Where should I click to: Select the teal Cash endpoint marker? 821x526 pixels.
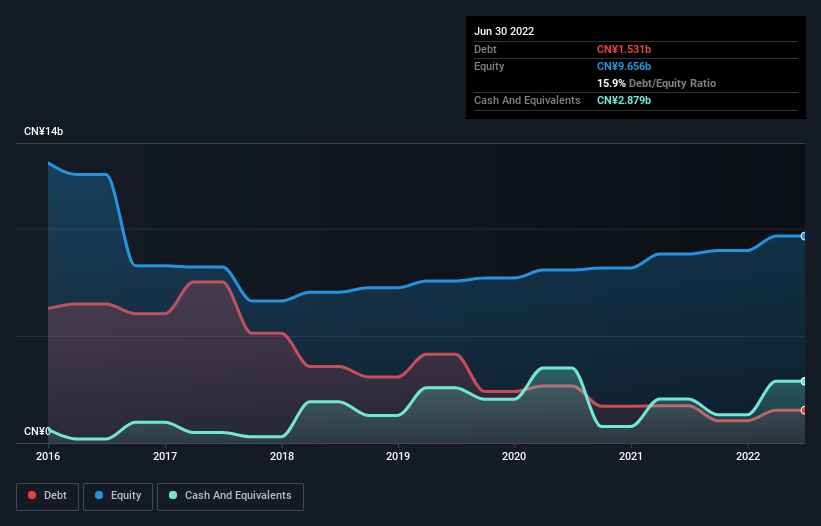coord(804,382)
